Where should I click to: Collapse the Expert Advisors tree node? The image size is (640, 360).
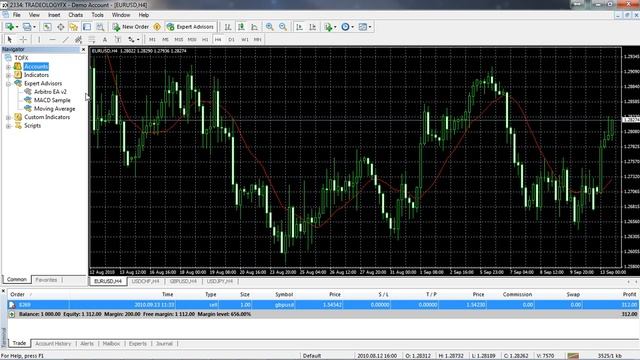tap(8, 84)
